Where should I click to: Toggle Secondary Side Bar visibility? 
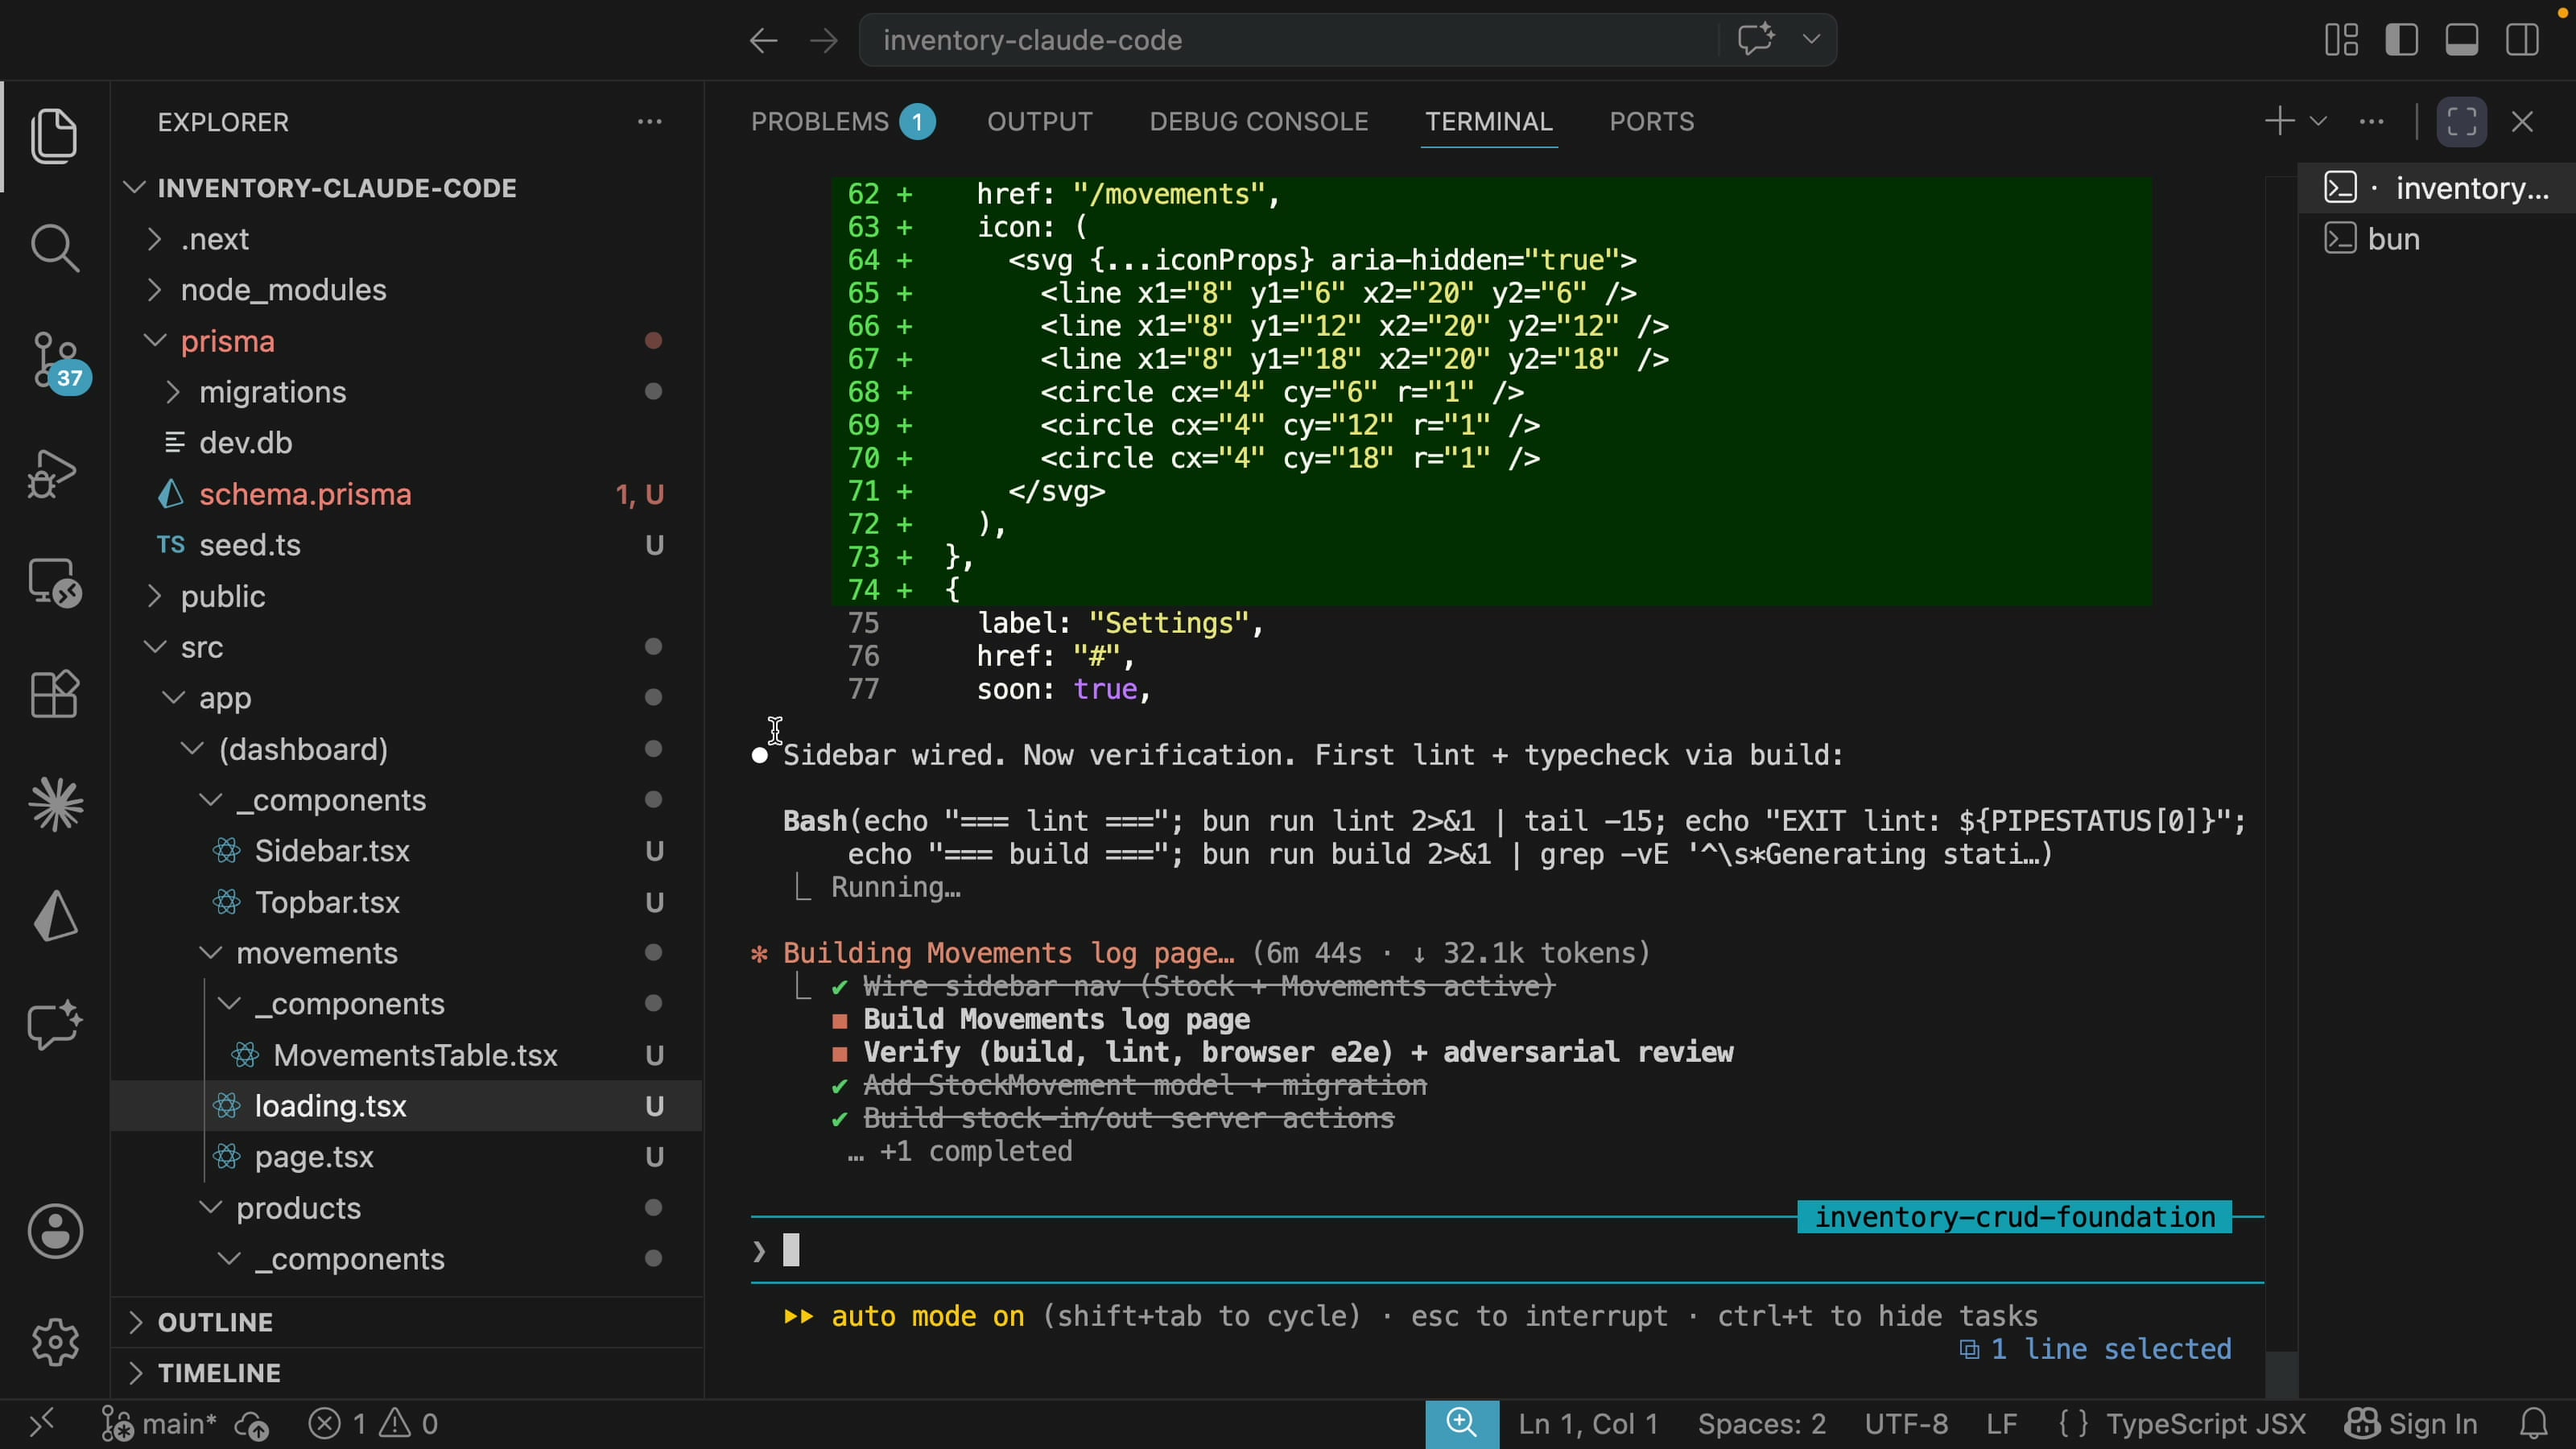(x=2522, y=40)
